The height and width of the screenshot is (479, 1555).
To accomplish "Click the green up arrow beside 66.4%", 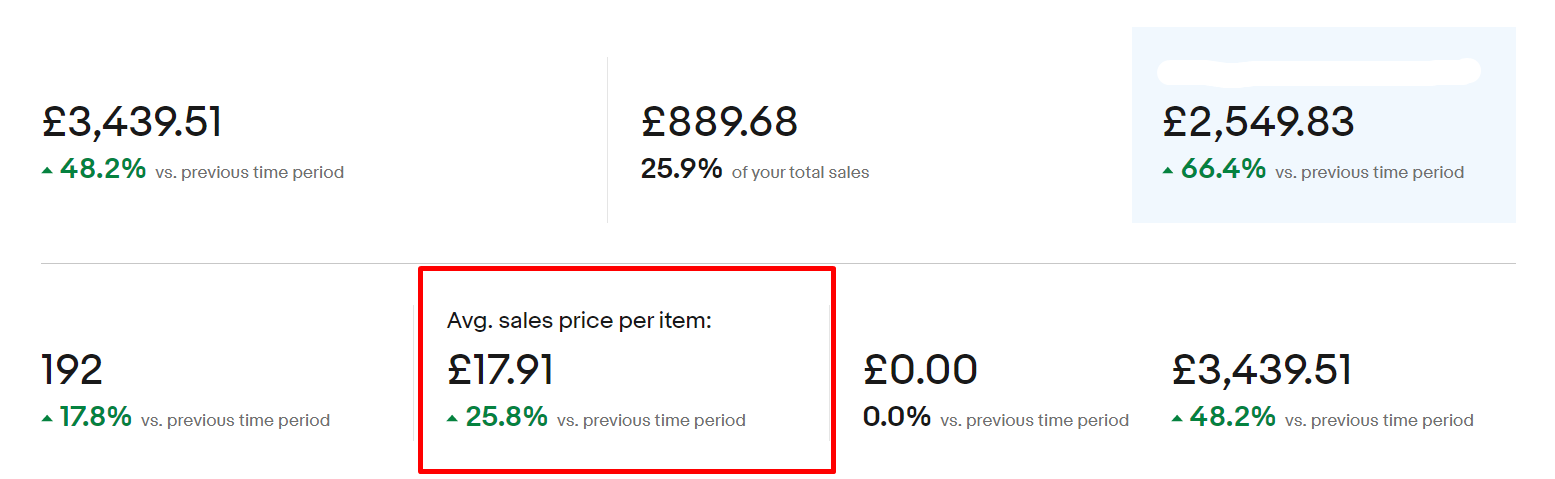I will click(x=1168, y=172).
